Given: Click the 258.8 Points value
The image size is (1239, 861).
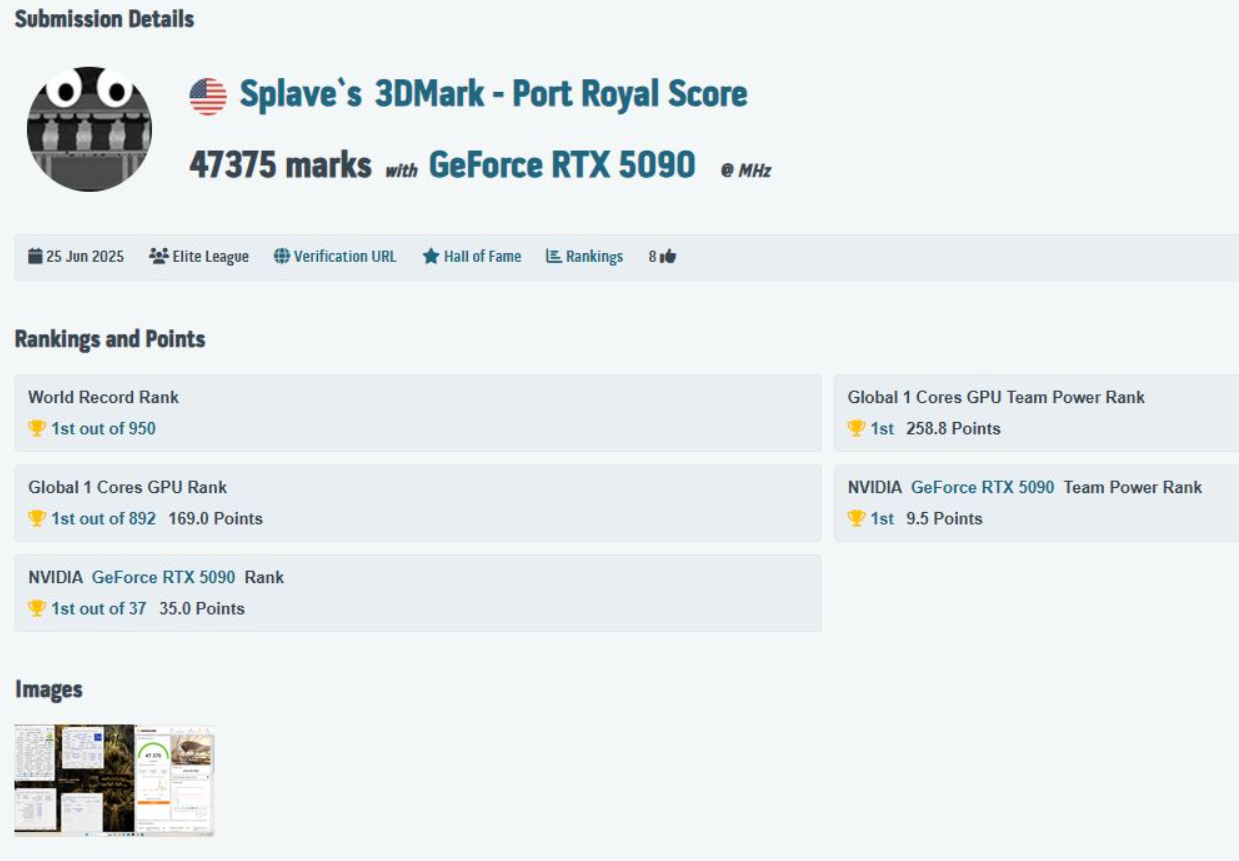Looking at the screenshot, I should pos(954,428).
